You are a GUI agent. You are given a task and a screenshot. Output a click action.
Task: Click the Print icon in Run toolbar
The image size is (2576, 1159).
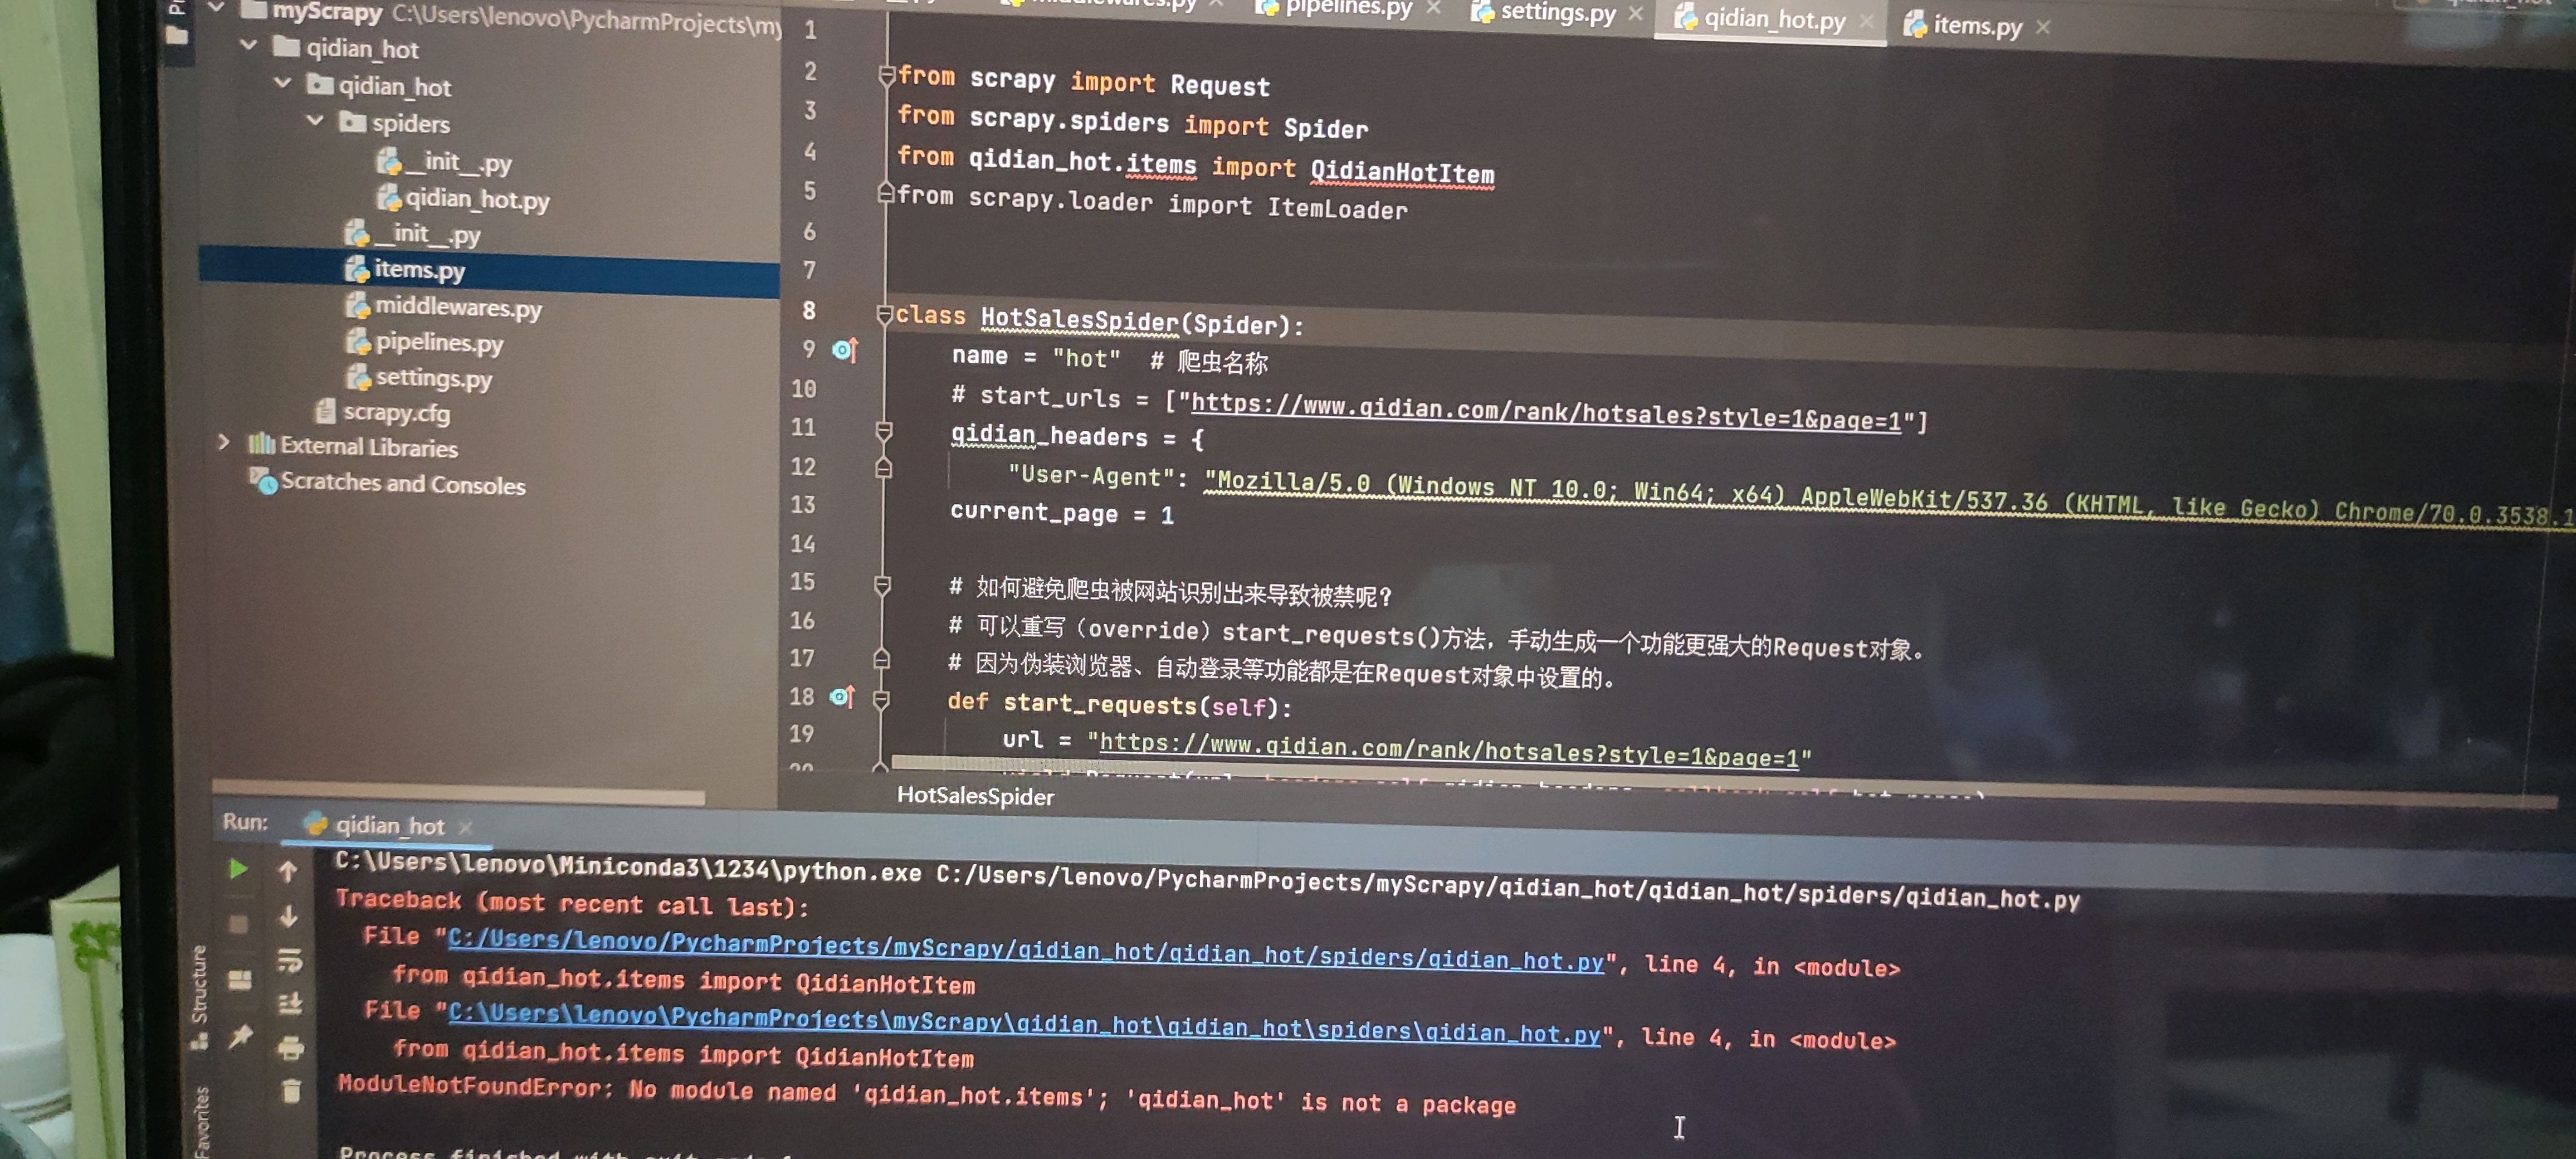click(x=291, y=1047)
